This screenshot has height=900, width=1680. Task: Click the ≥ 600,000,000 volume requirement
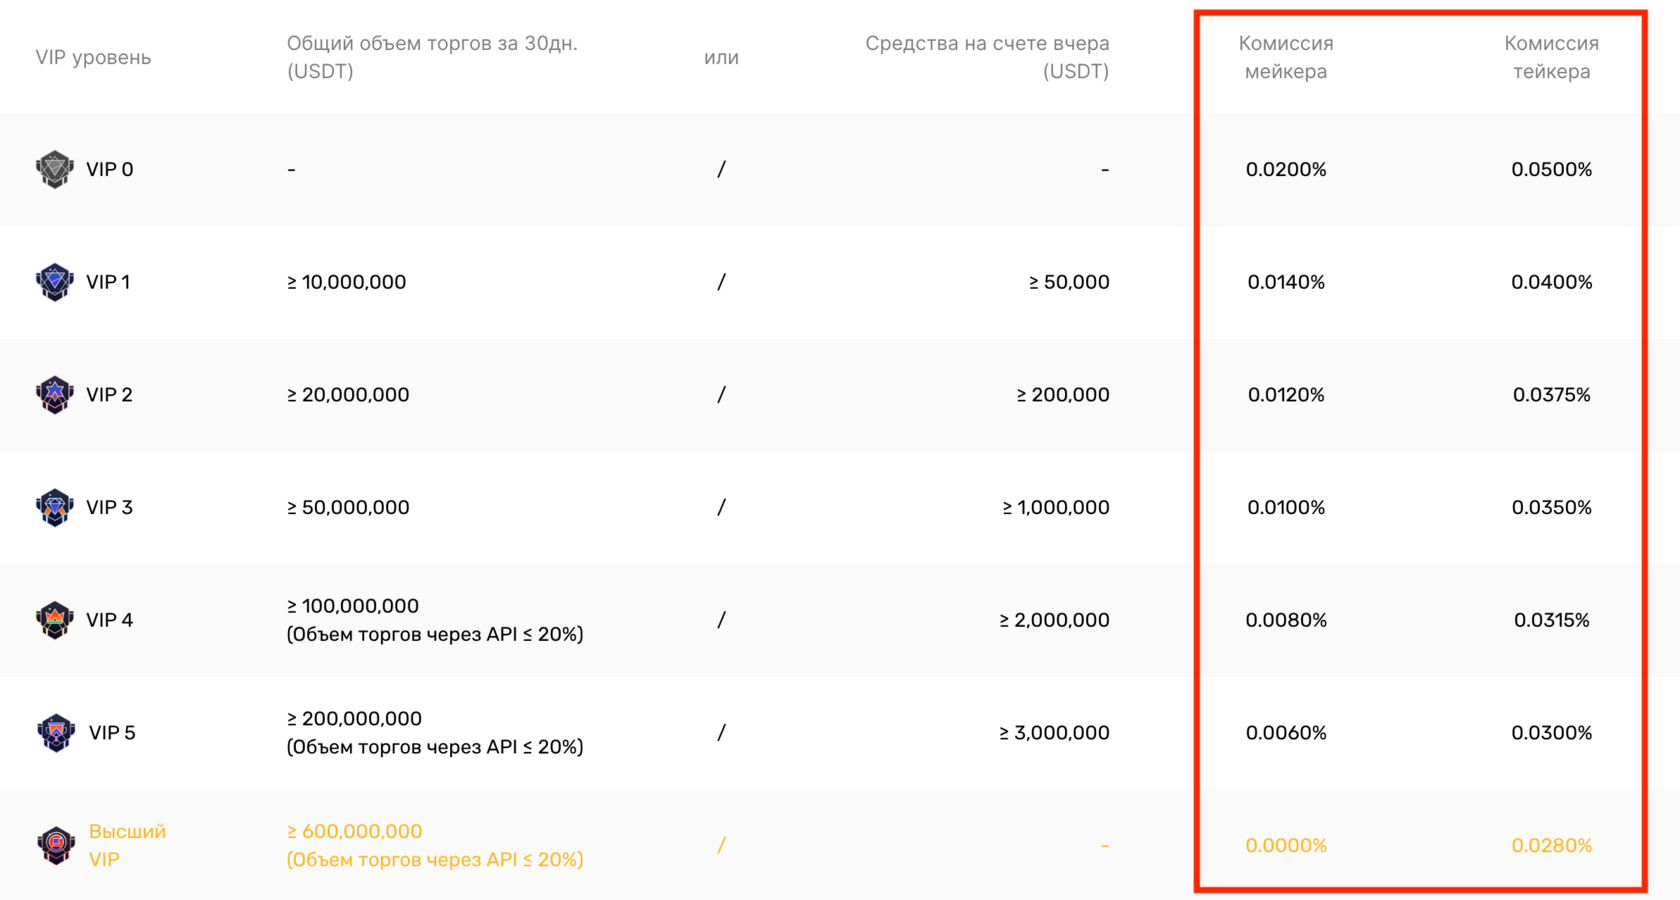click(354, 831)
